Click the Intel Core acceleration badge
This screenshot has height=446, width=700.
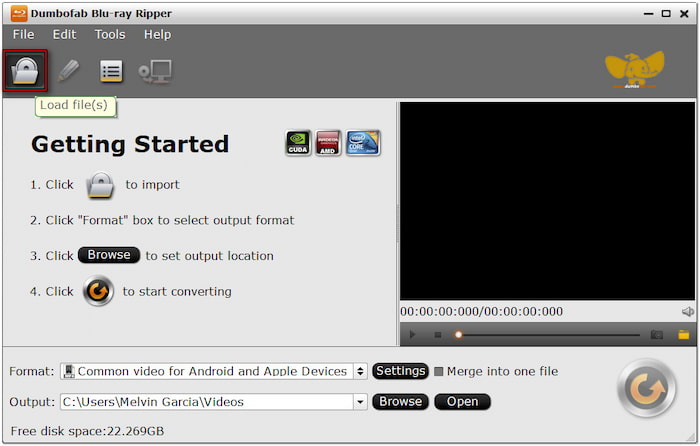click(x=363, y=143)
